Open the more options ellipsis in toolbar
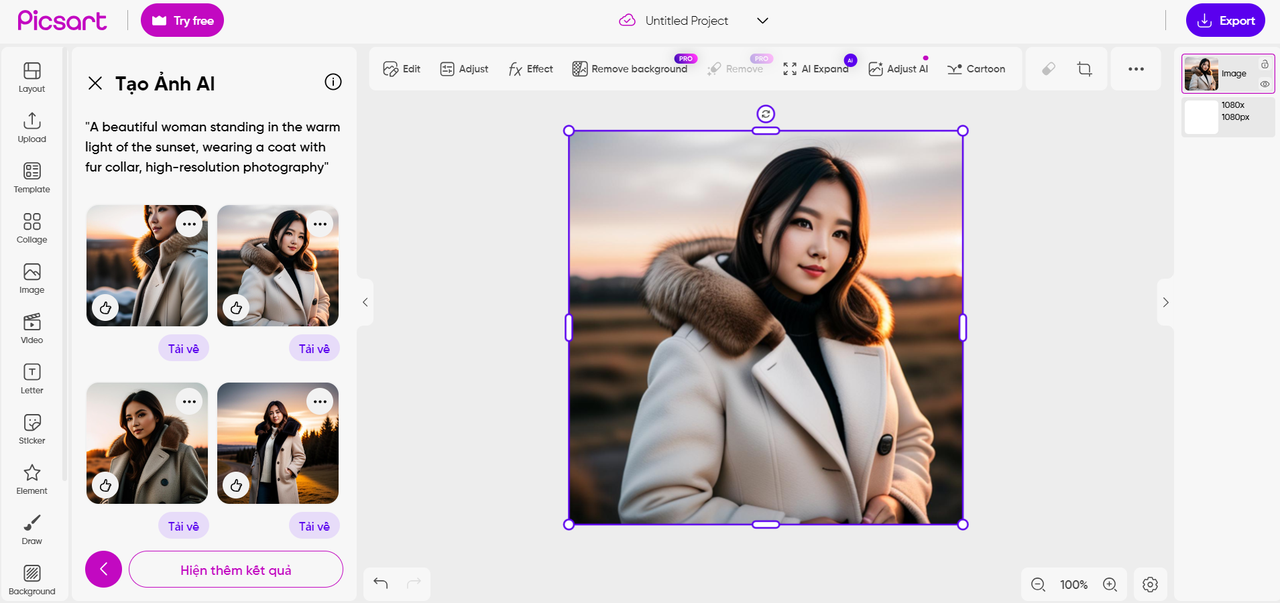The height and width of the screenshot is (603, 1280). 1136,69
